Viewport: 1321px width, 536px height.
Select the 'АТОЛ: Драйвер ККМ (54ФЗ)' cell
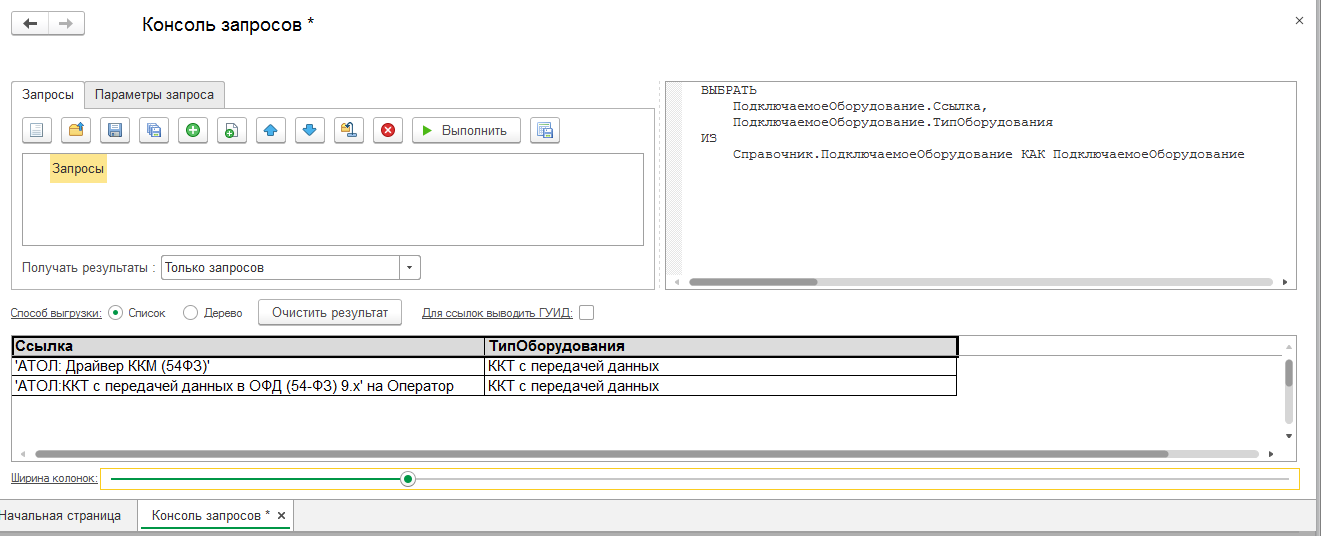[248, 366]
